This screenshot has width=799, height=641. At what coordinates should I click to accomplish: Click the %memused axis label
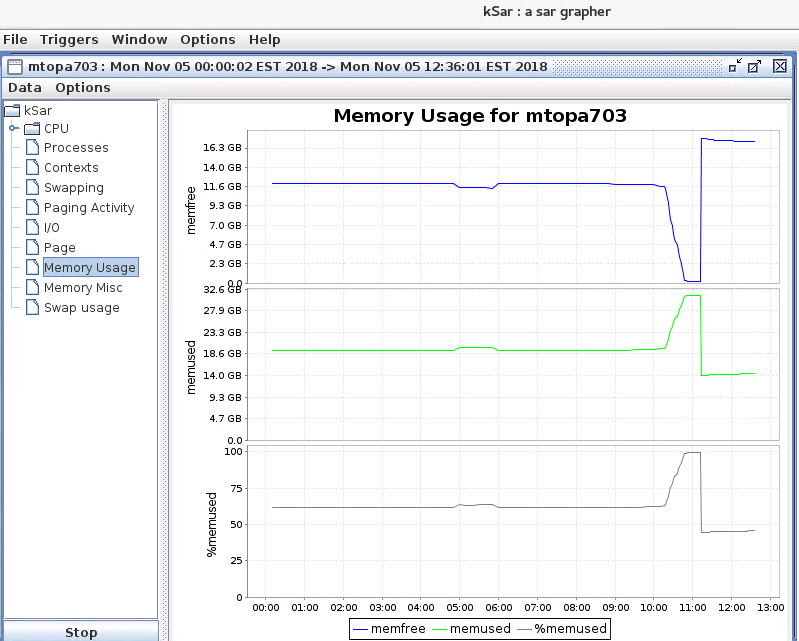(211, 524)
